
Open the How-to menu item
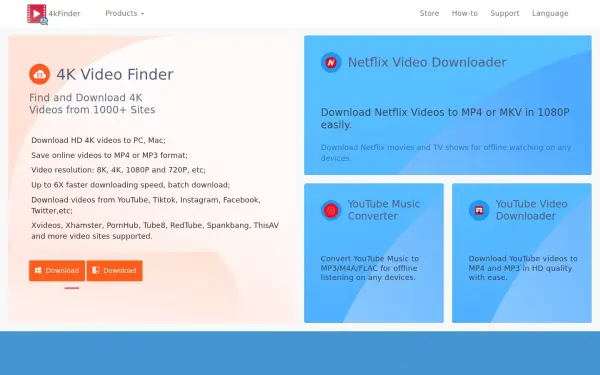(x=465, y=13)
